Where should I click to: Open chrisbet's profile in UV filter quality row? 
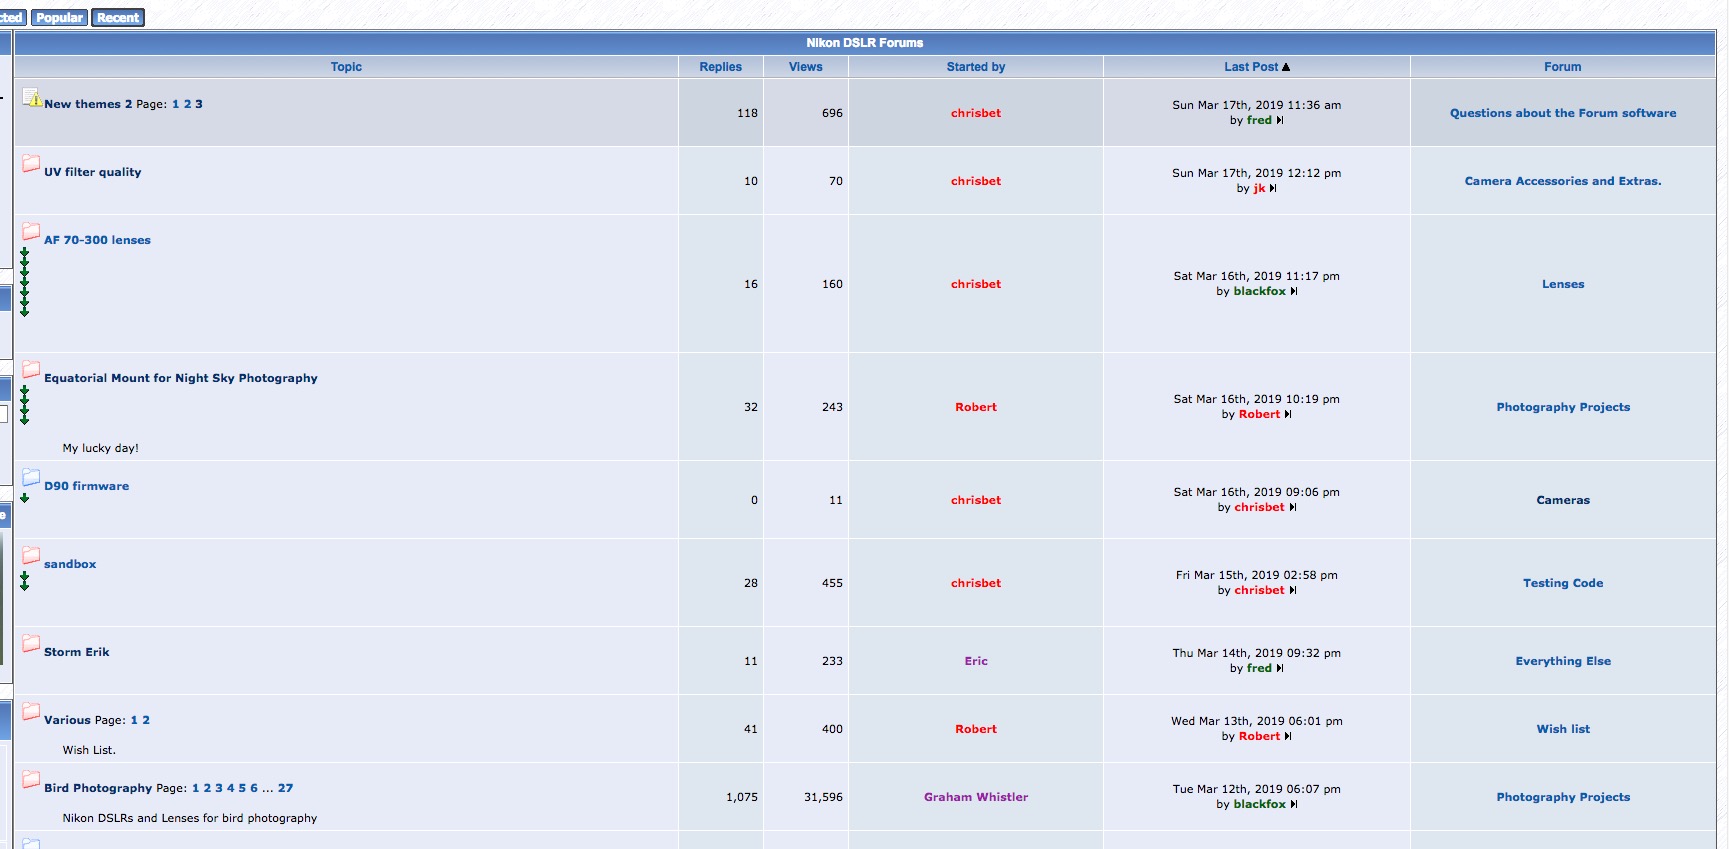pos(976,181)
